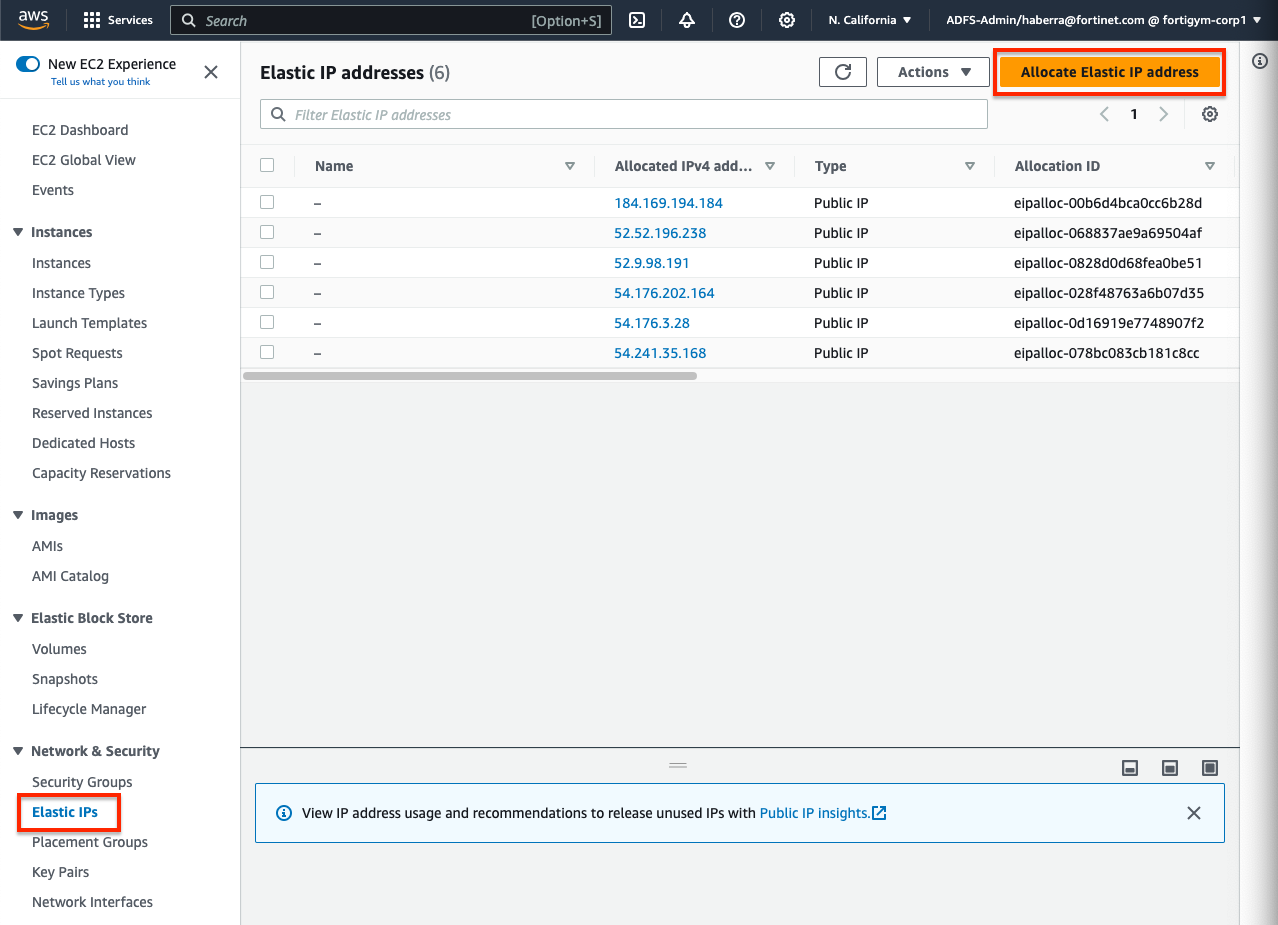Viewport: 1278px width, 925px height.
Task: Collapse the Elastic Block Store section
Action: (x=18, y=618)
